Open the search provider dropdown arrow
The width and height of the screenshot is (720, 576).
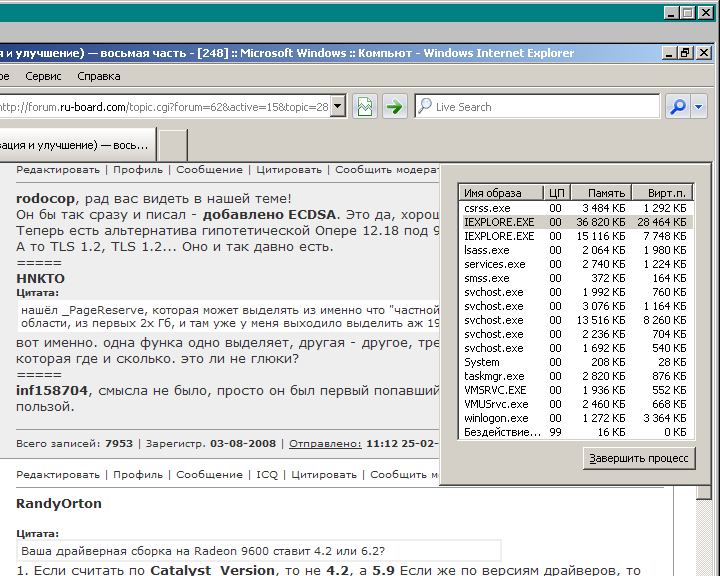pyautogui.click(x=699, y=107)
